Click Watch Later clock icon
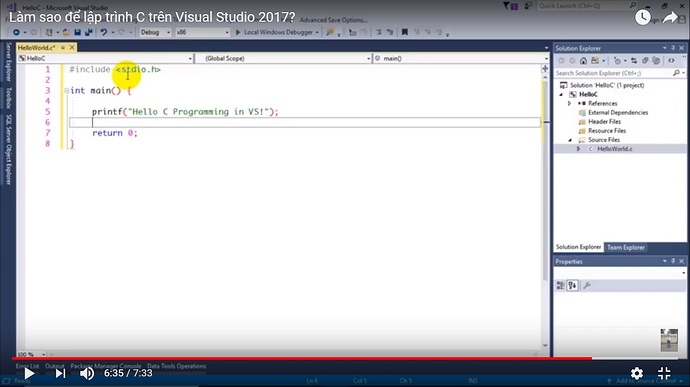 pyautogui.click(x=642, y=18)
